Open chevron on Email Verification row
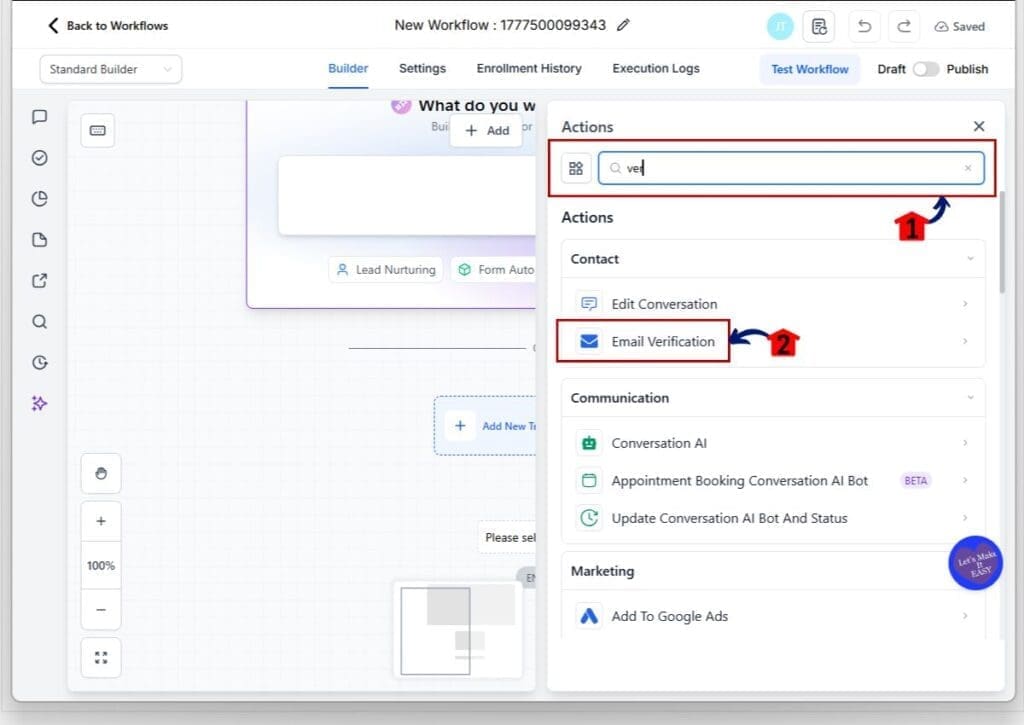 pyautogui.click(x=965, y=342)
